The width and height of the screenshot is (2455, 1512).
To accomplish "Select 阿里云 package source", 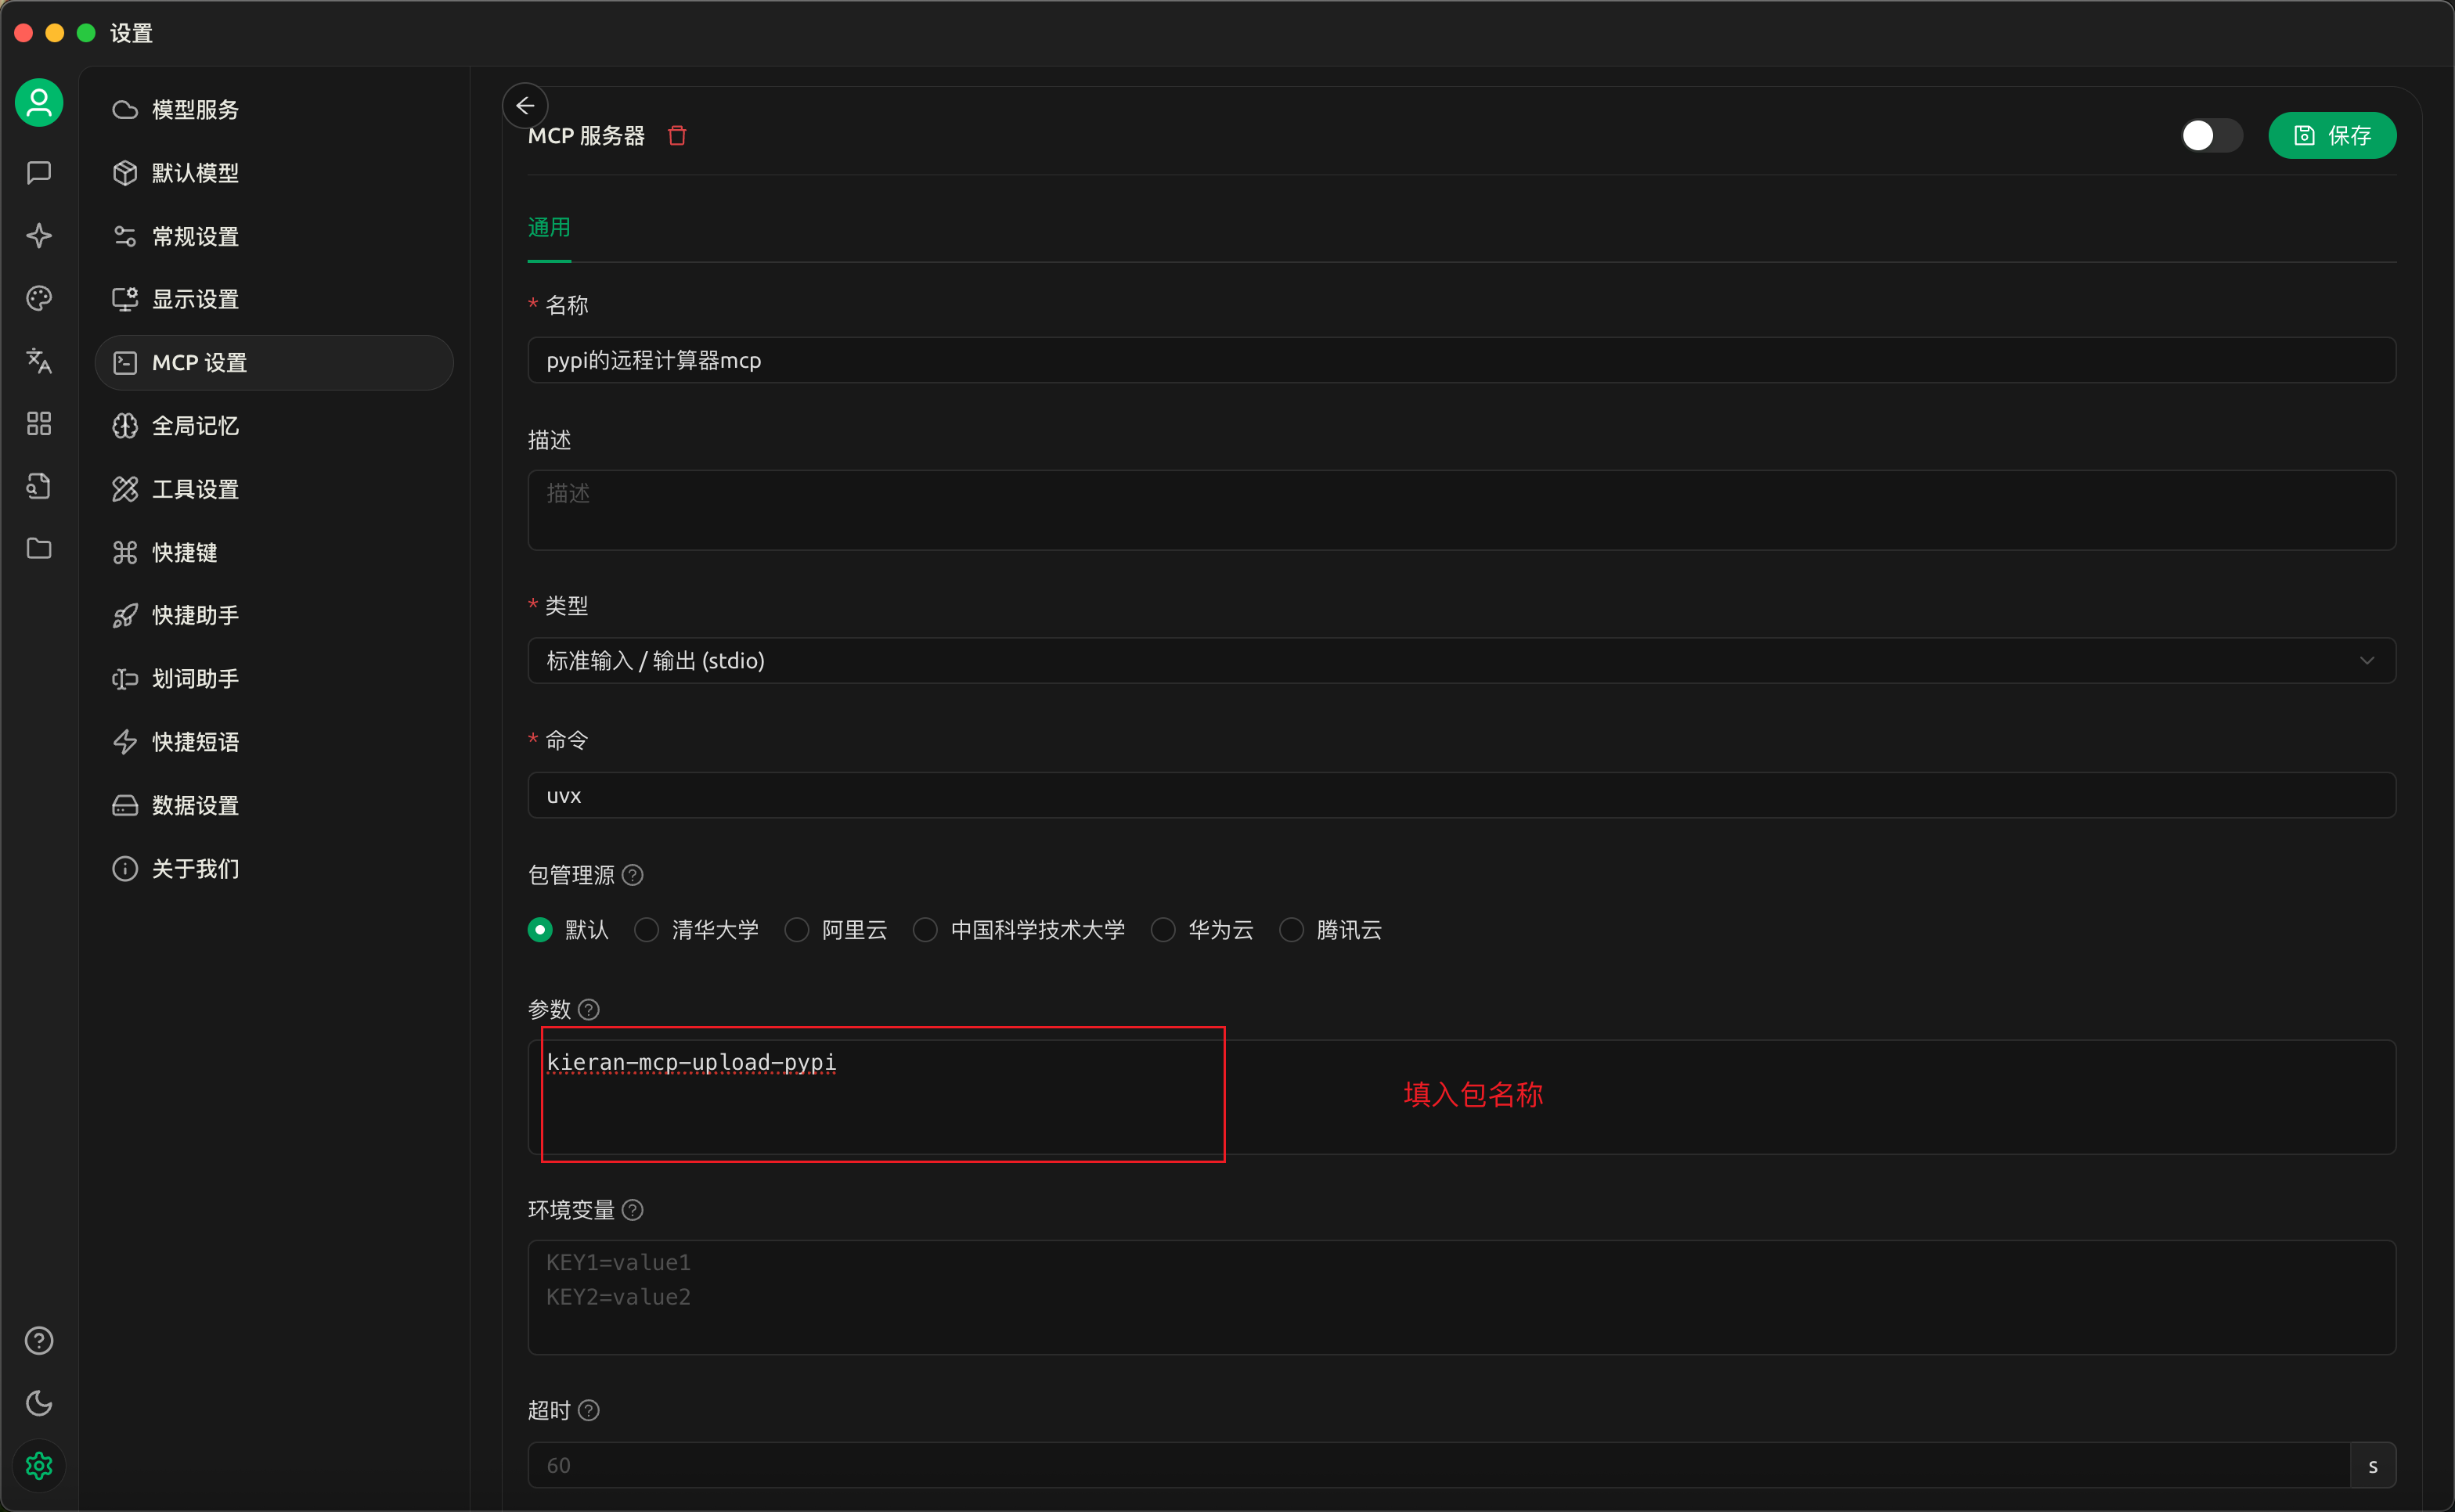I will point(836,930).
